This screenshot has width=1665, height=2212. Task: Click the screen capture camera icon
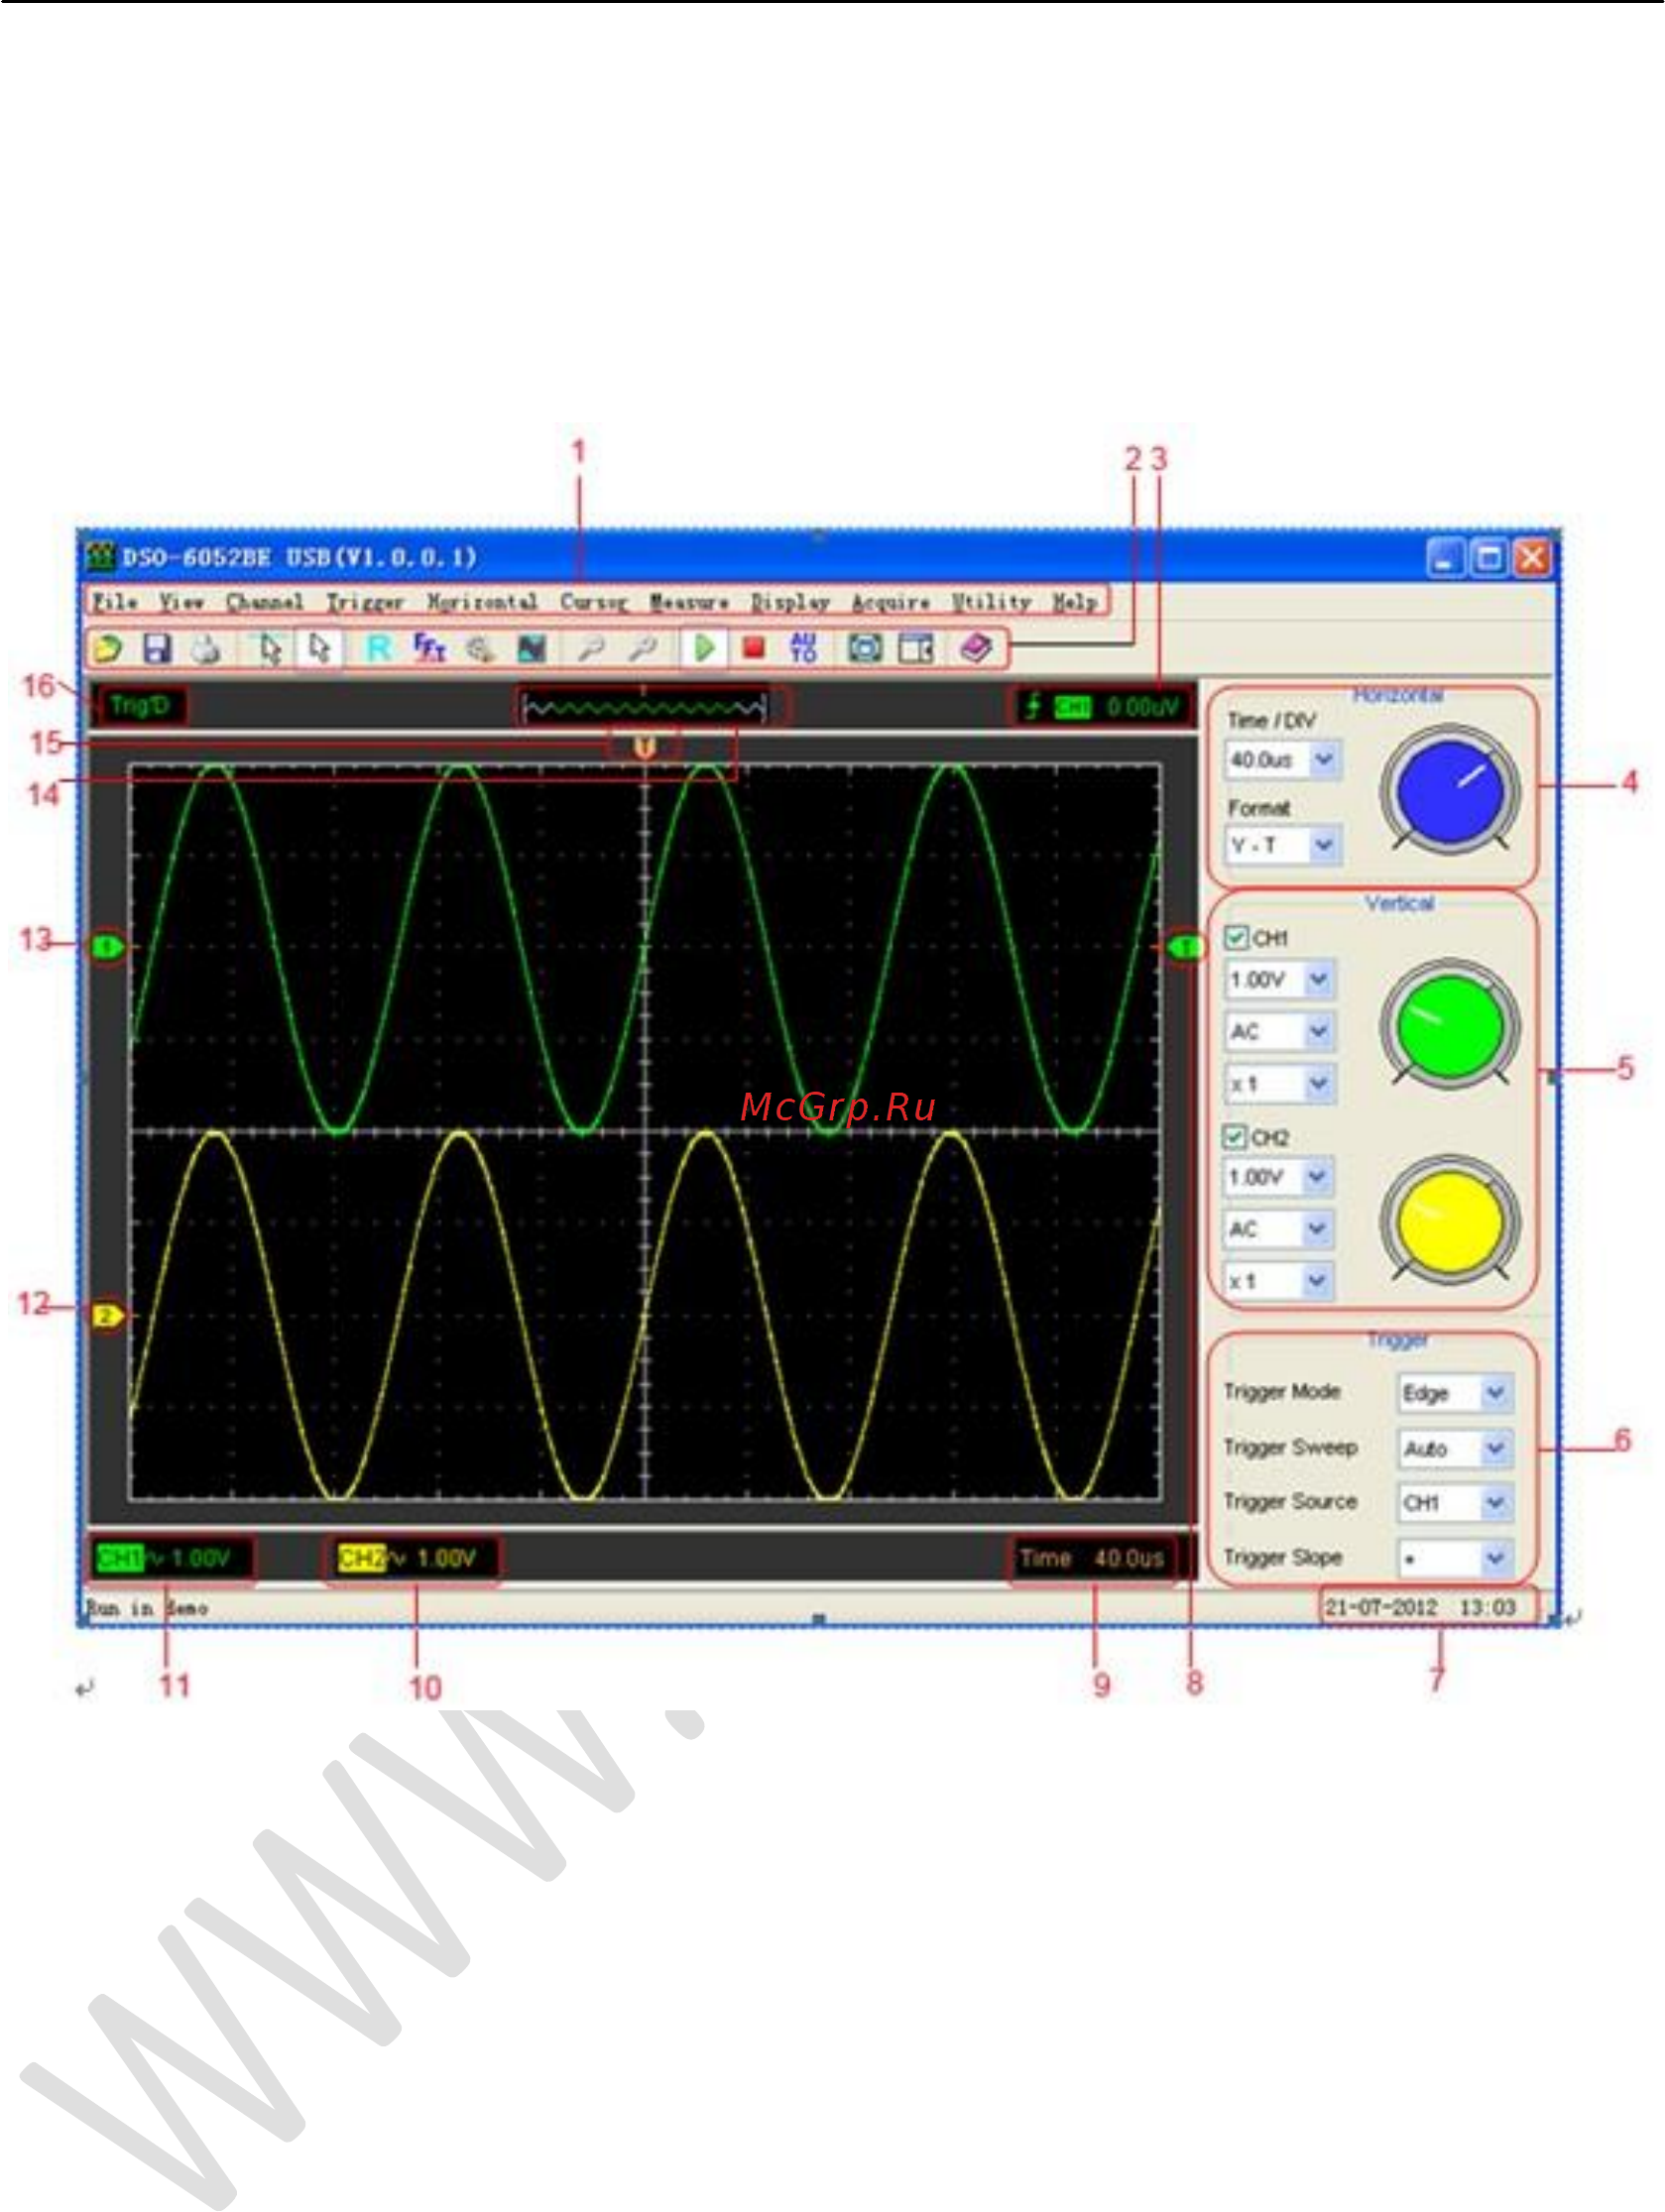coord(865,648)
